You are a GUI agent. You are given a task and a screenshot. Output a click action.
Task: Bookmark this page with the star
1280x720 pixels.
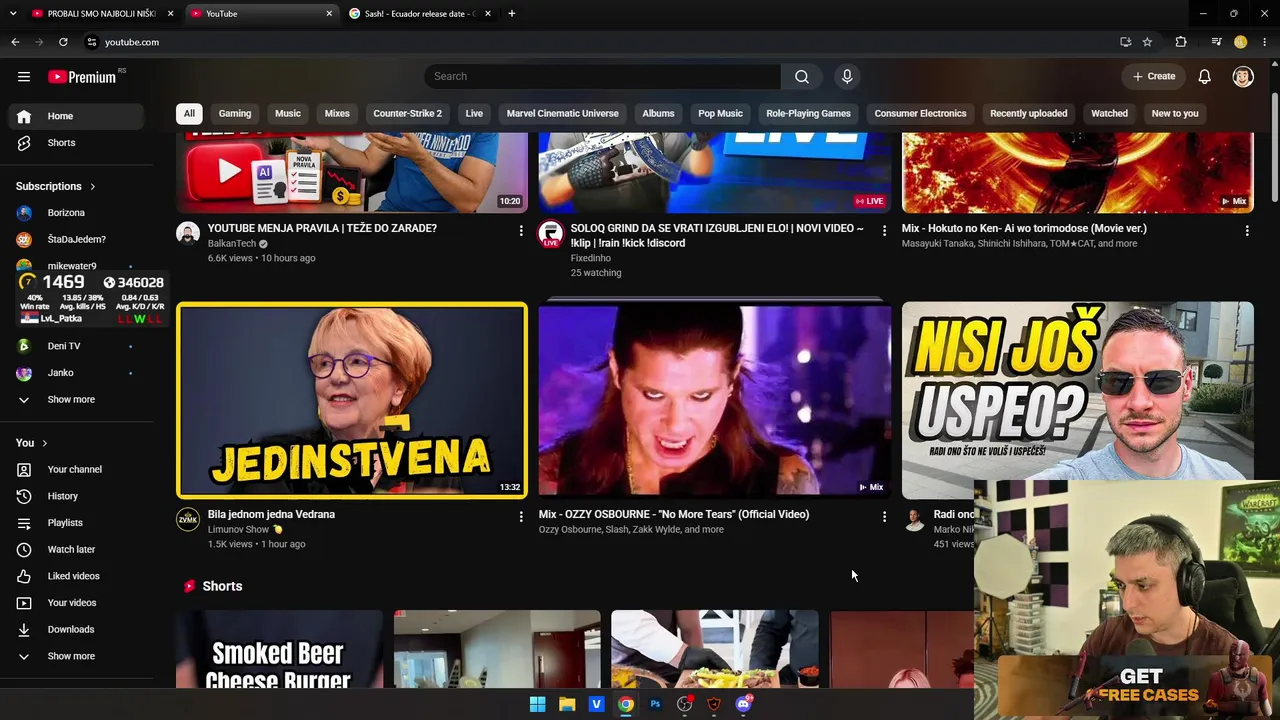tap(1147, 42)
